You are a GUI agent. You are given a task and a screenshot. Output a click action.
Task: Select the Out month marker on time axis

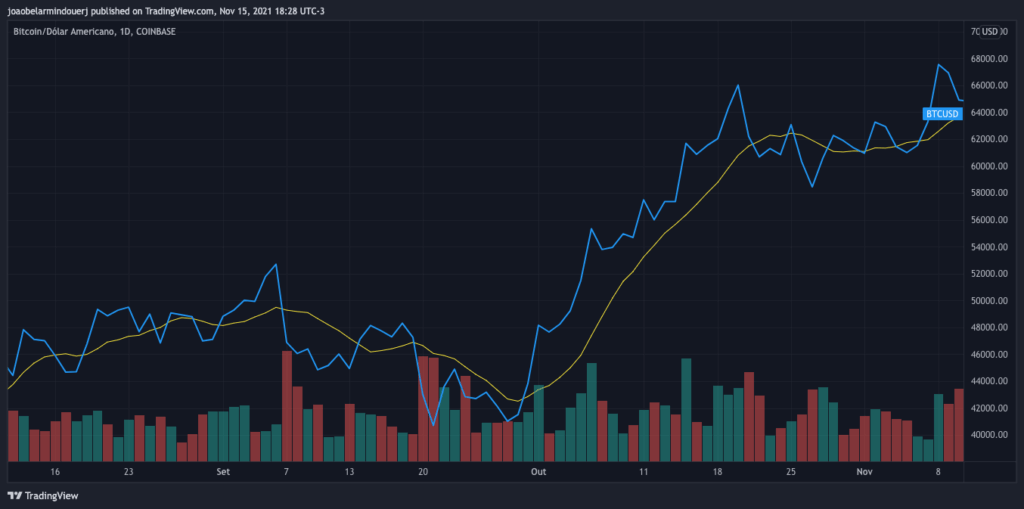coord(539,471)
